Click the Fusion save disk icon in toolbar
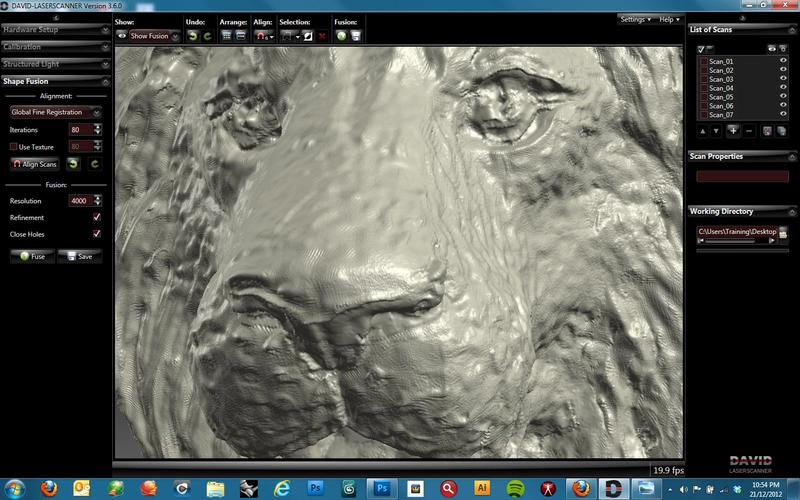This screenshot has height=500, width=800. pos(355,35)
